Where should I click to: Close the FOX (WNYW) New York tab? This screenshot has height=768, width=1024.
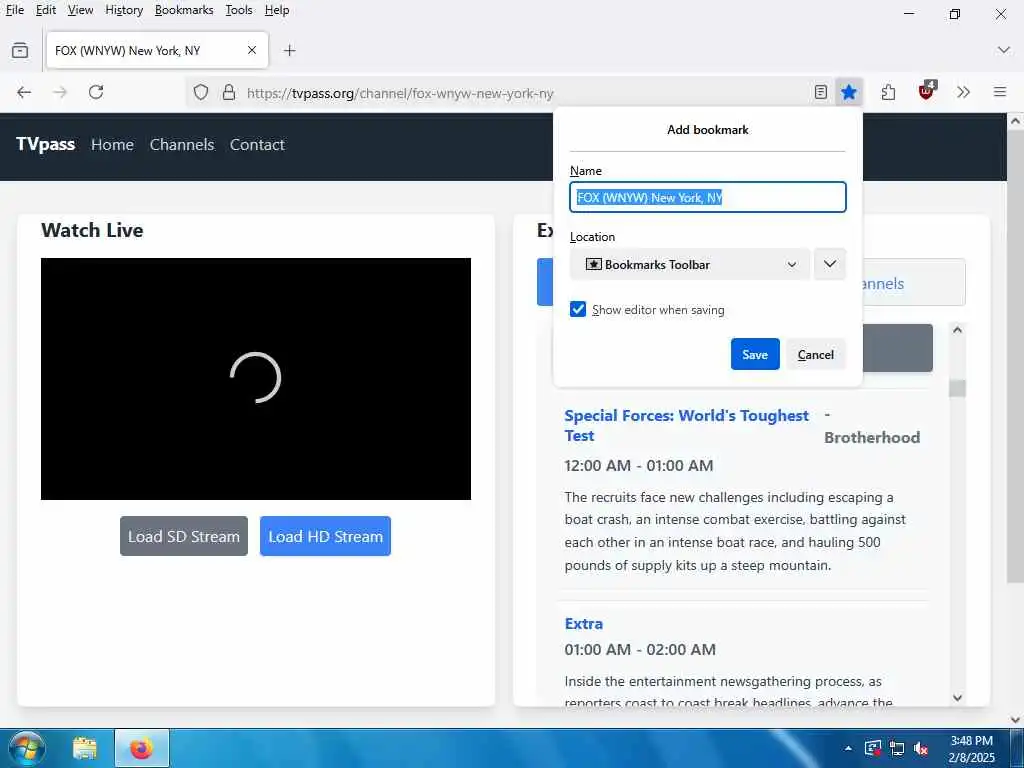252,50
